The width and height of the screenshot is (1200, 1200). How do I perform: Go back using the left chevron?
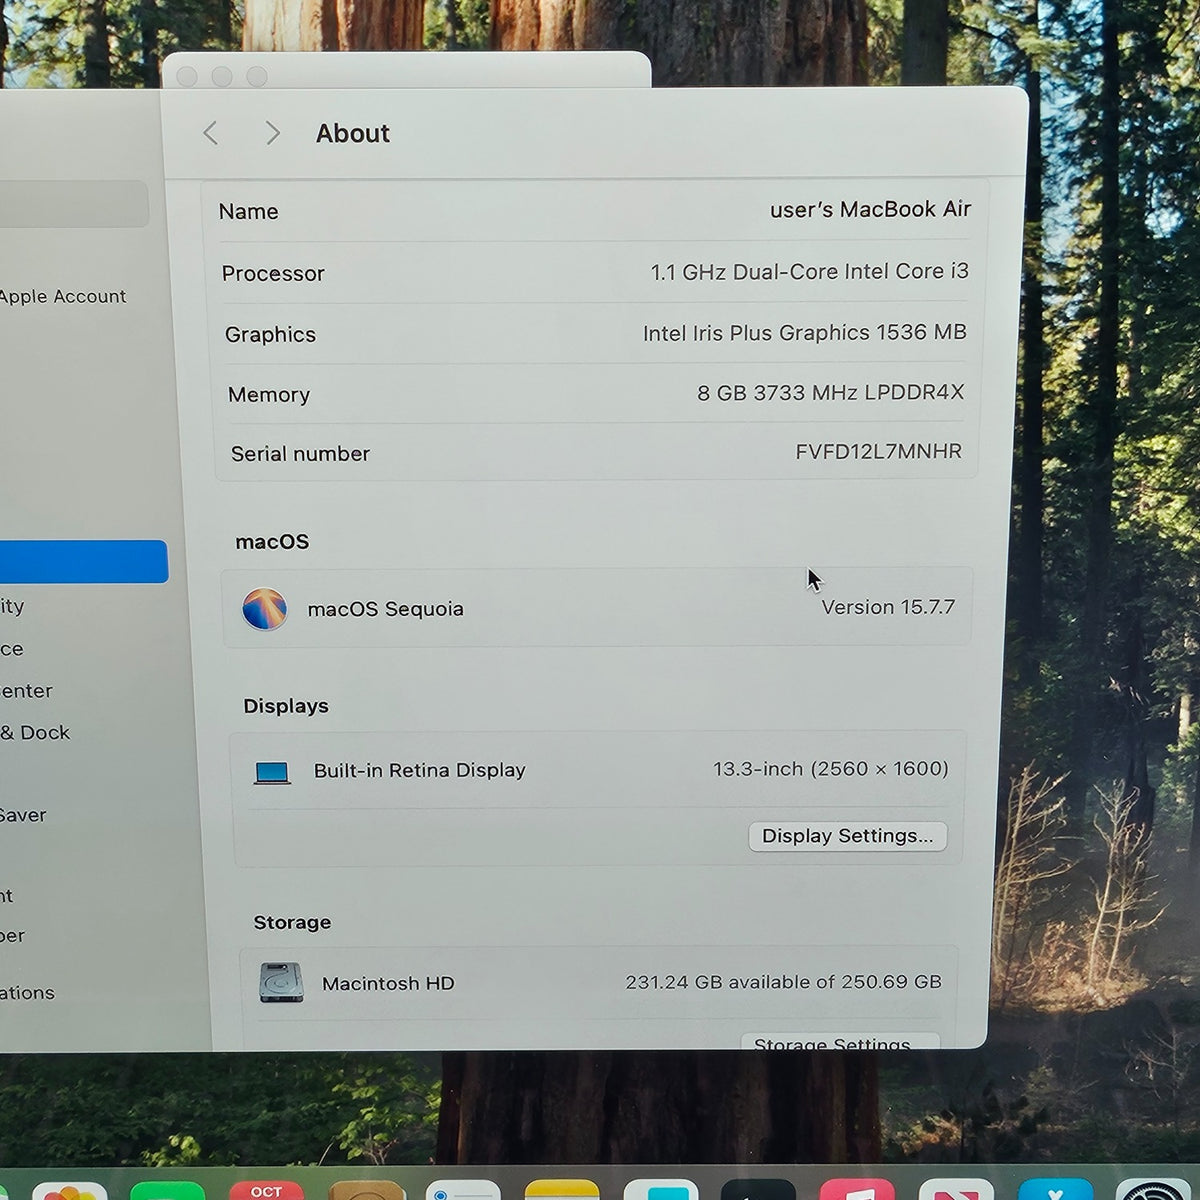pos(210,133)
